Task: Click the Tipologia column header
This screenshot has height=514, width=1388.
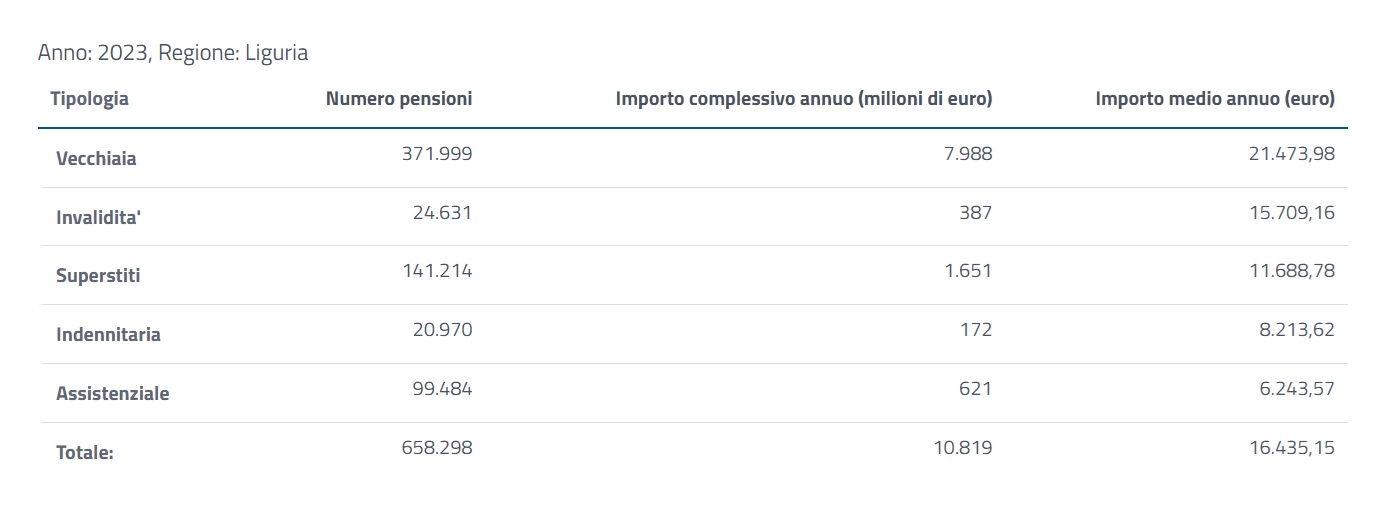Action: (89, 99)
